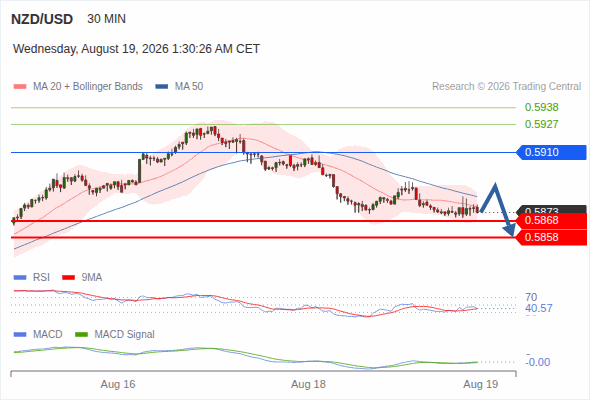Click the black 0.5873 current price tag

[552, 209]
